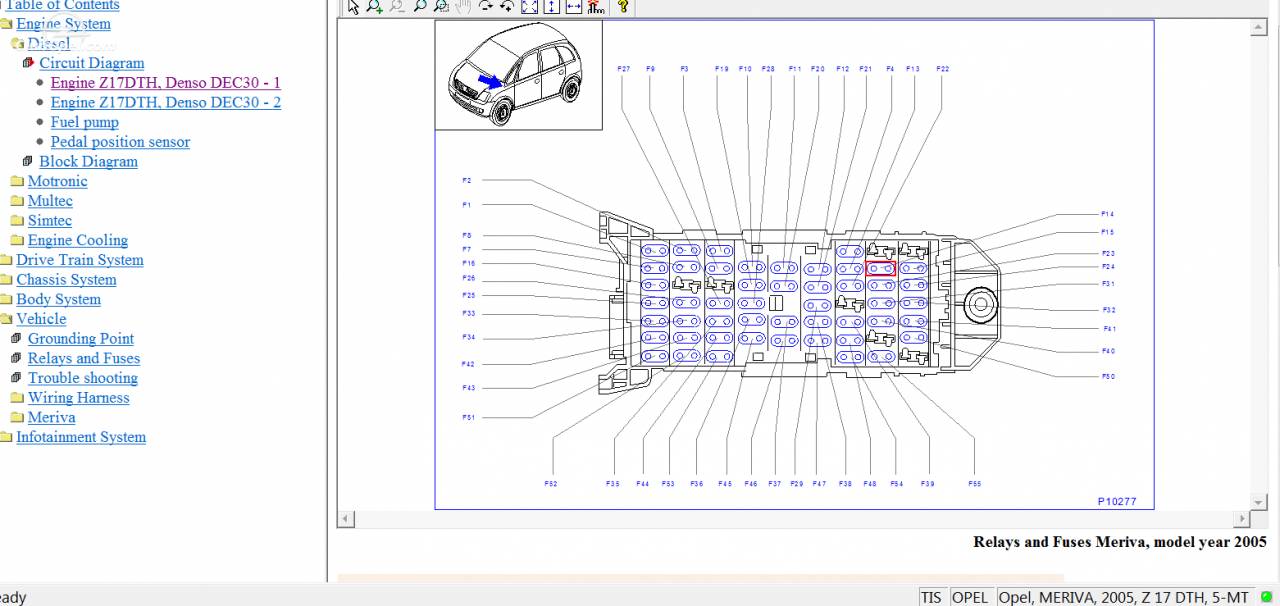This screenshot has height=606, width=1280.
Task: Open the Trouble shooting link
Action: click(83, 378)
